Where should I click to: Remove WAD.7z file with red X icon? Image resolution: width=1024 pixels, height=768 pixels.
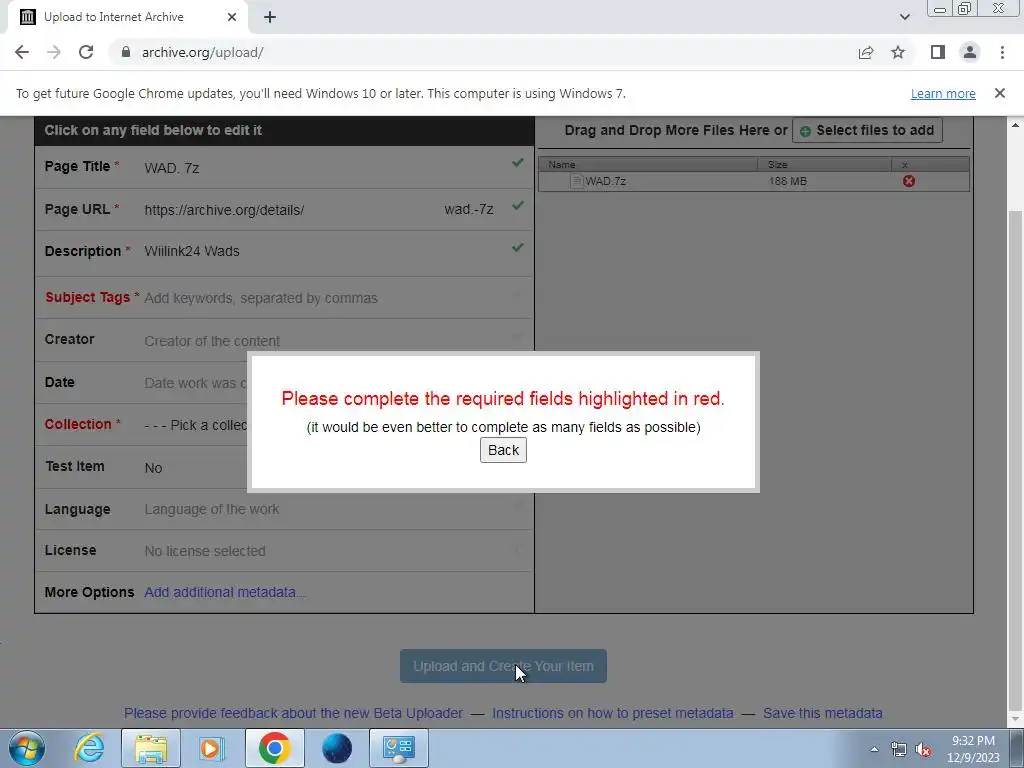pyautogui.click(x=908, y=181)
